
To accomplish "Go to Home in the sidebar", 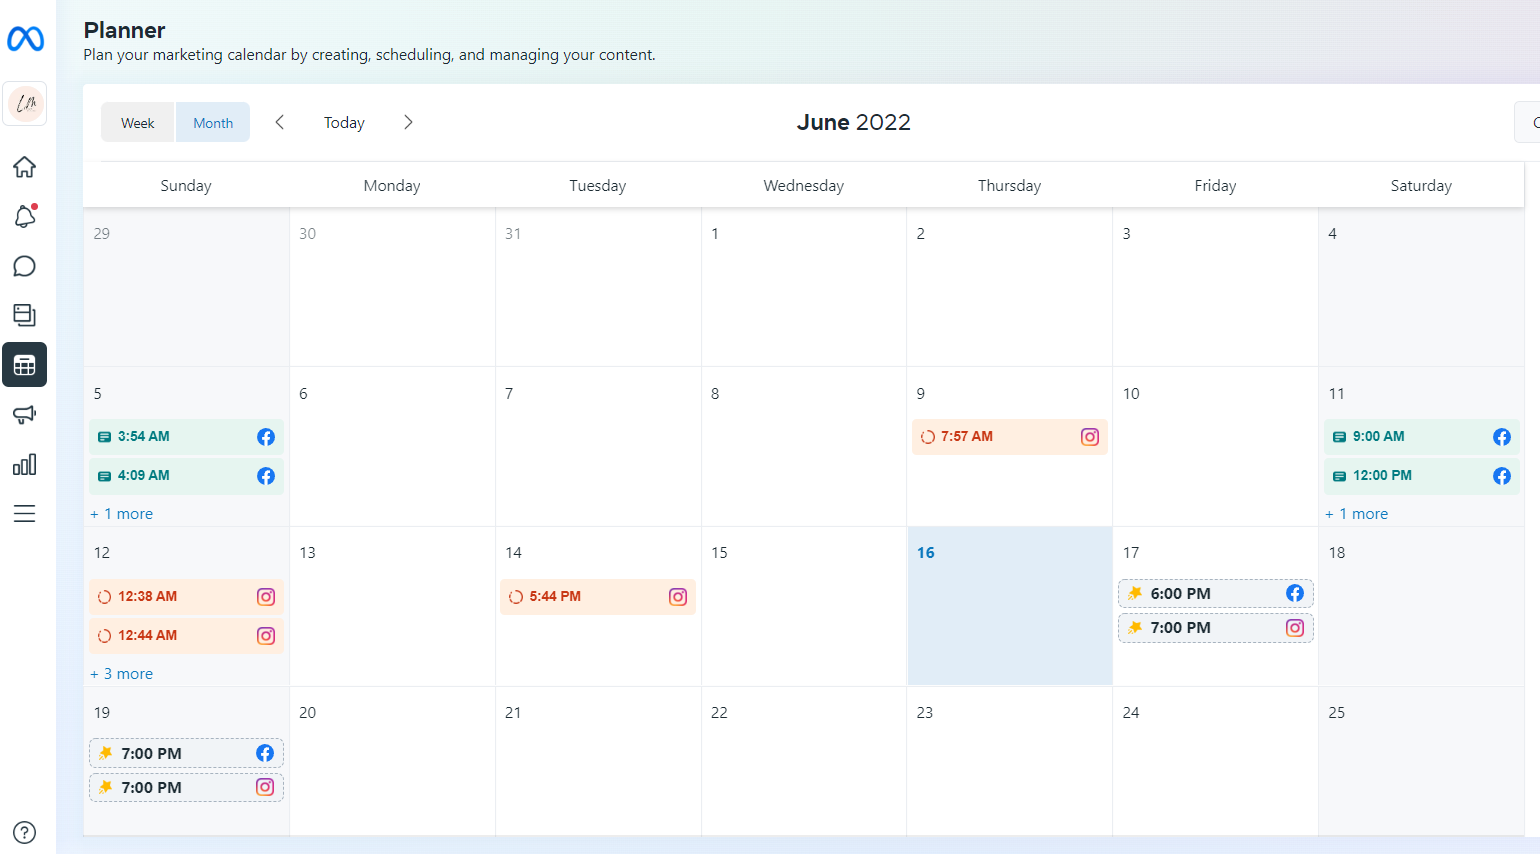I will (25, 167).
